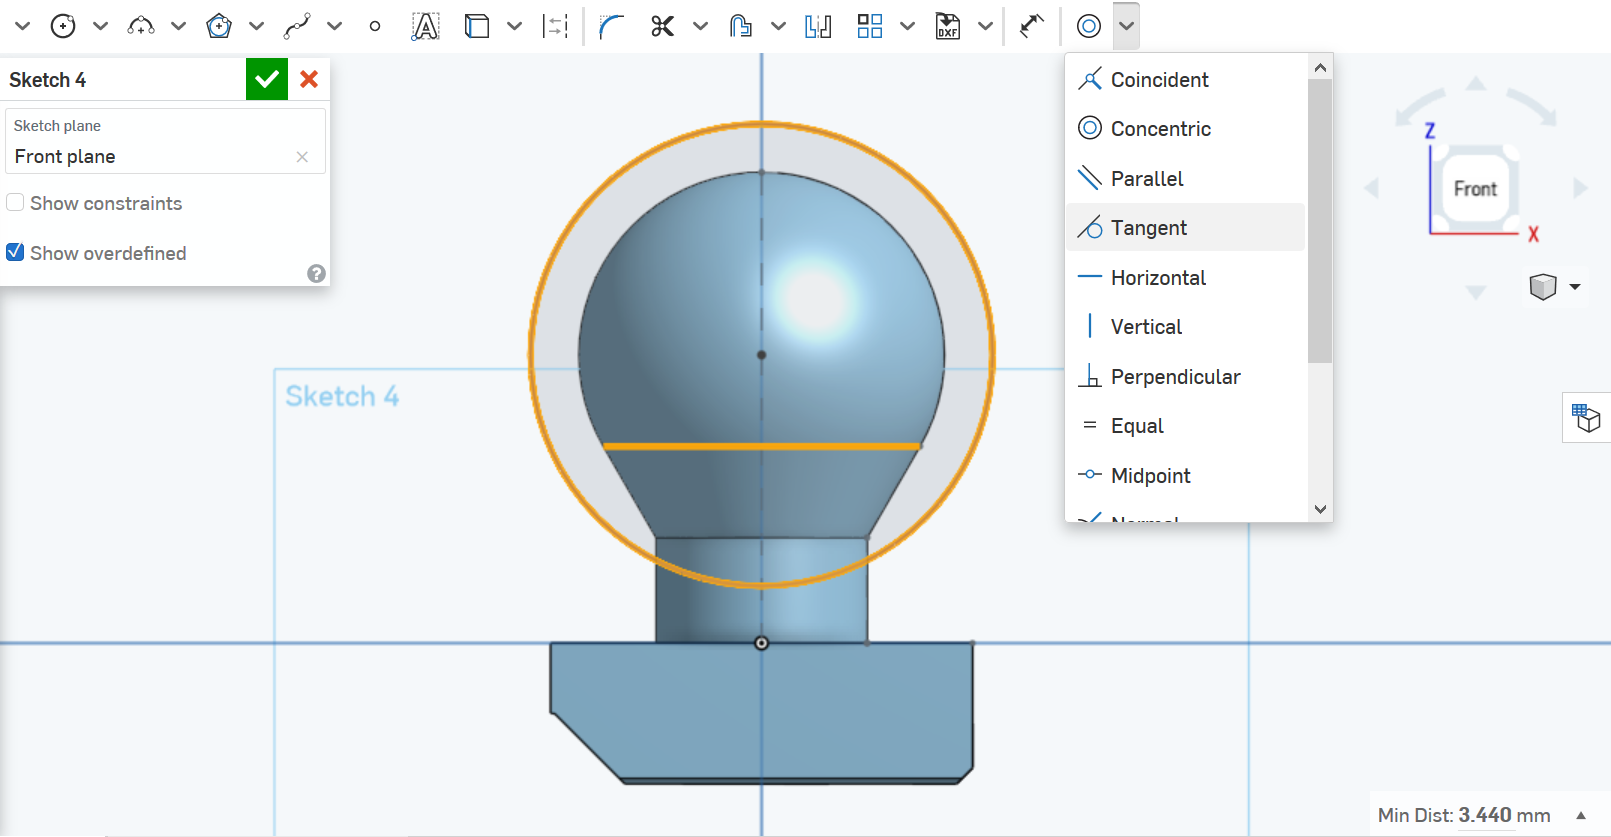Select the Spline tool
Viewport: 1611px width, 837px height.
click(297, 26)
